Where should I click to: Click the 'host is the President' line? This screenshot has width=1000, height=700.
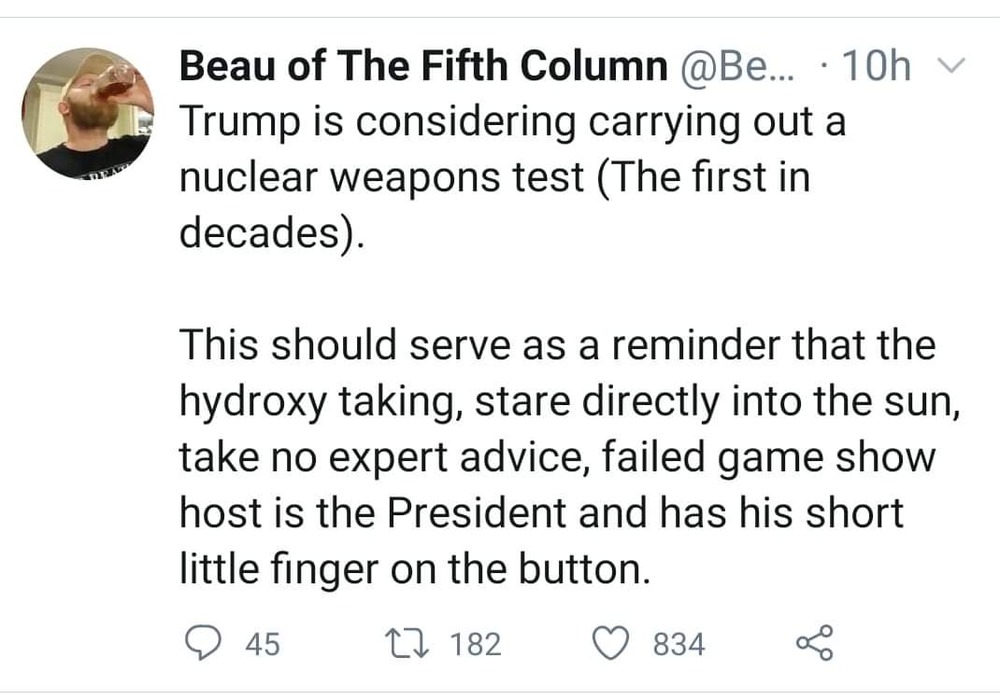click(541, 513)
